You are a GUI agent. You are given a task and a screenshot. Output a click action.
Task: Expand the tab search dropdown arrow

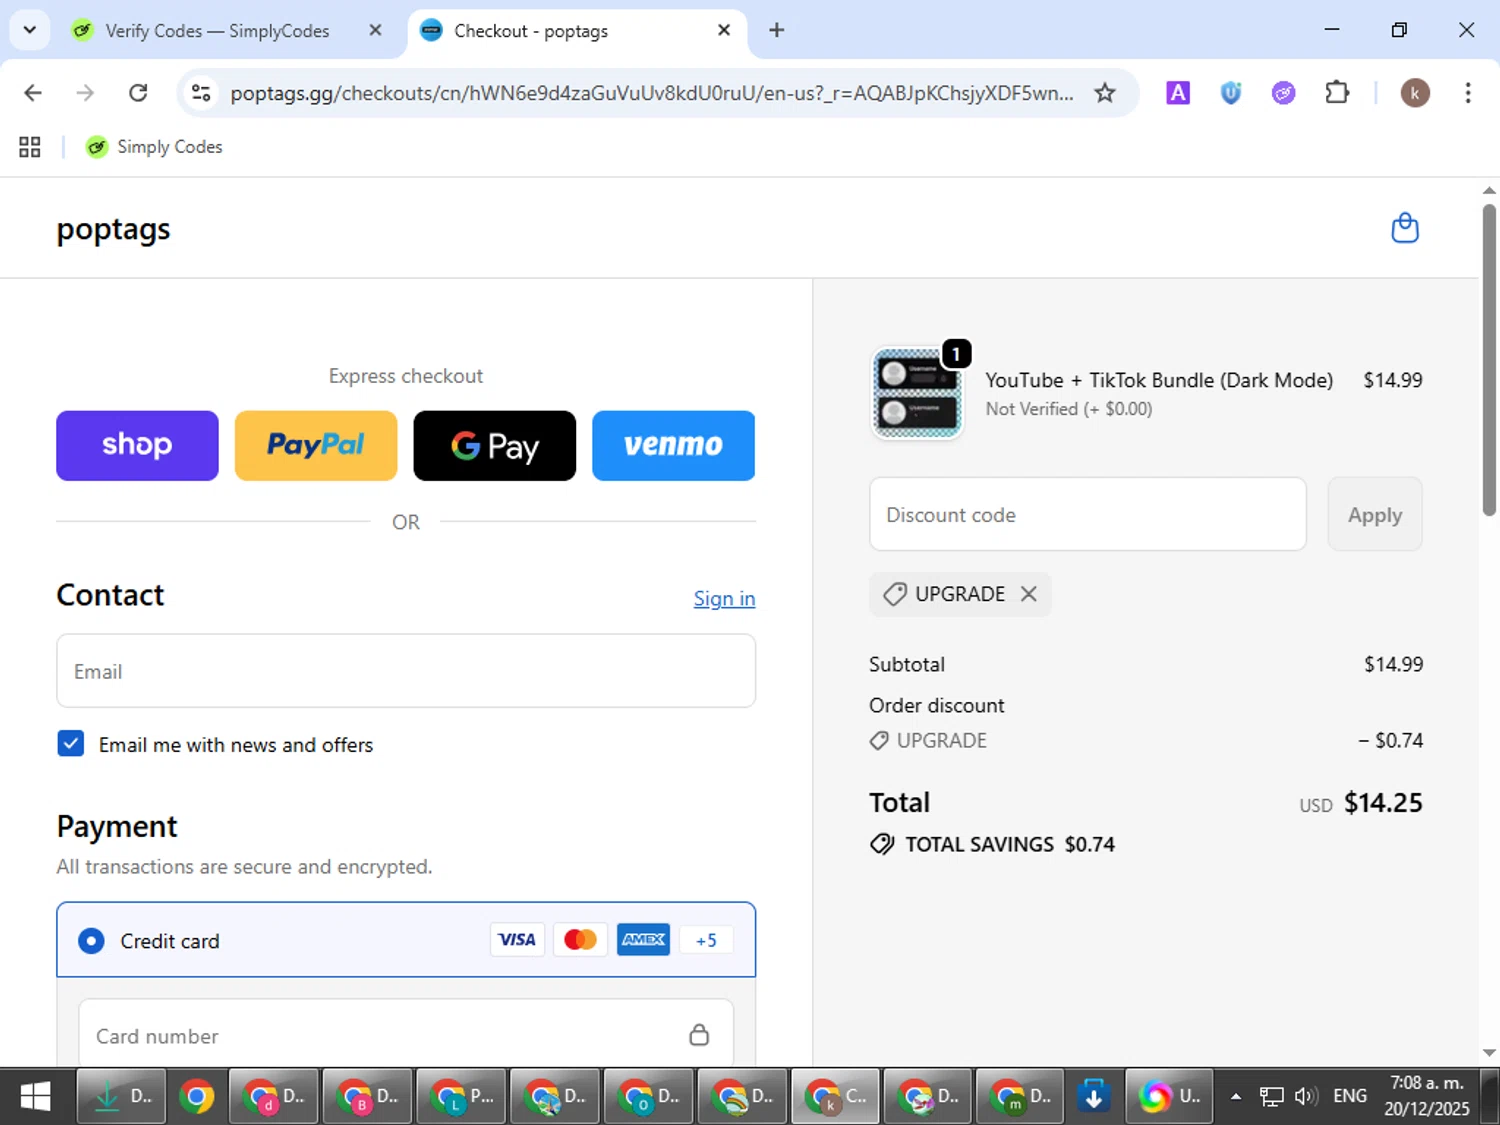pyautogui.click(x=30, y=30)
